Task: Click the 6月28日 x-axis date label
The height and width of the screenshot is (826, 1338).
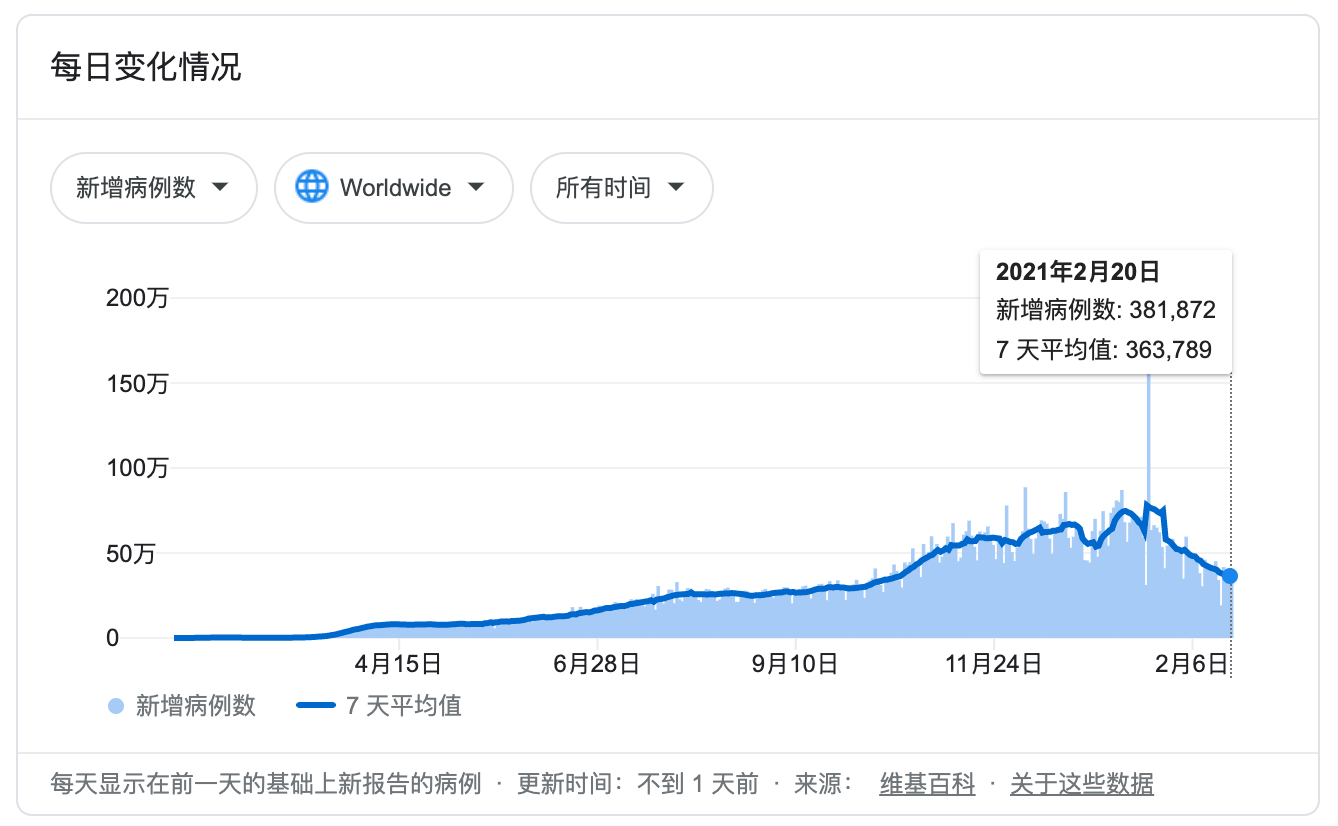Action: [x=597, y=662]
